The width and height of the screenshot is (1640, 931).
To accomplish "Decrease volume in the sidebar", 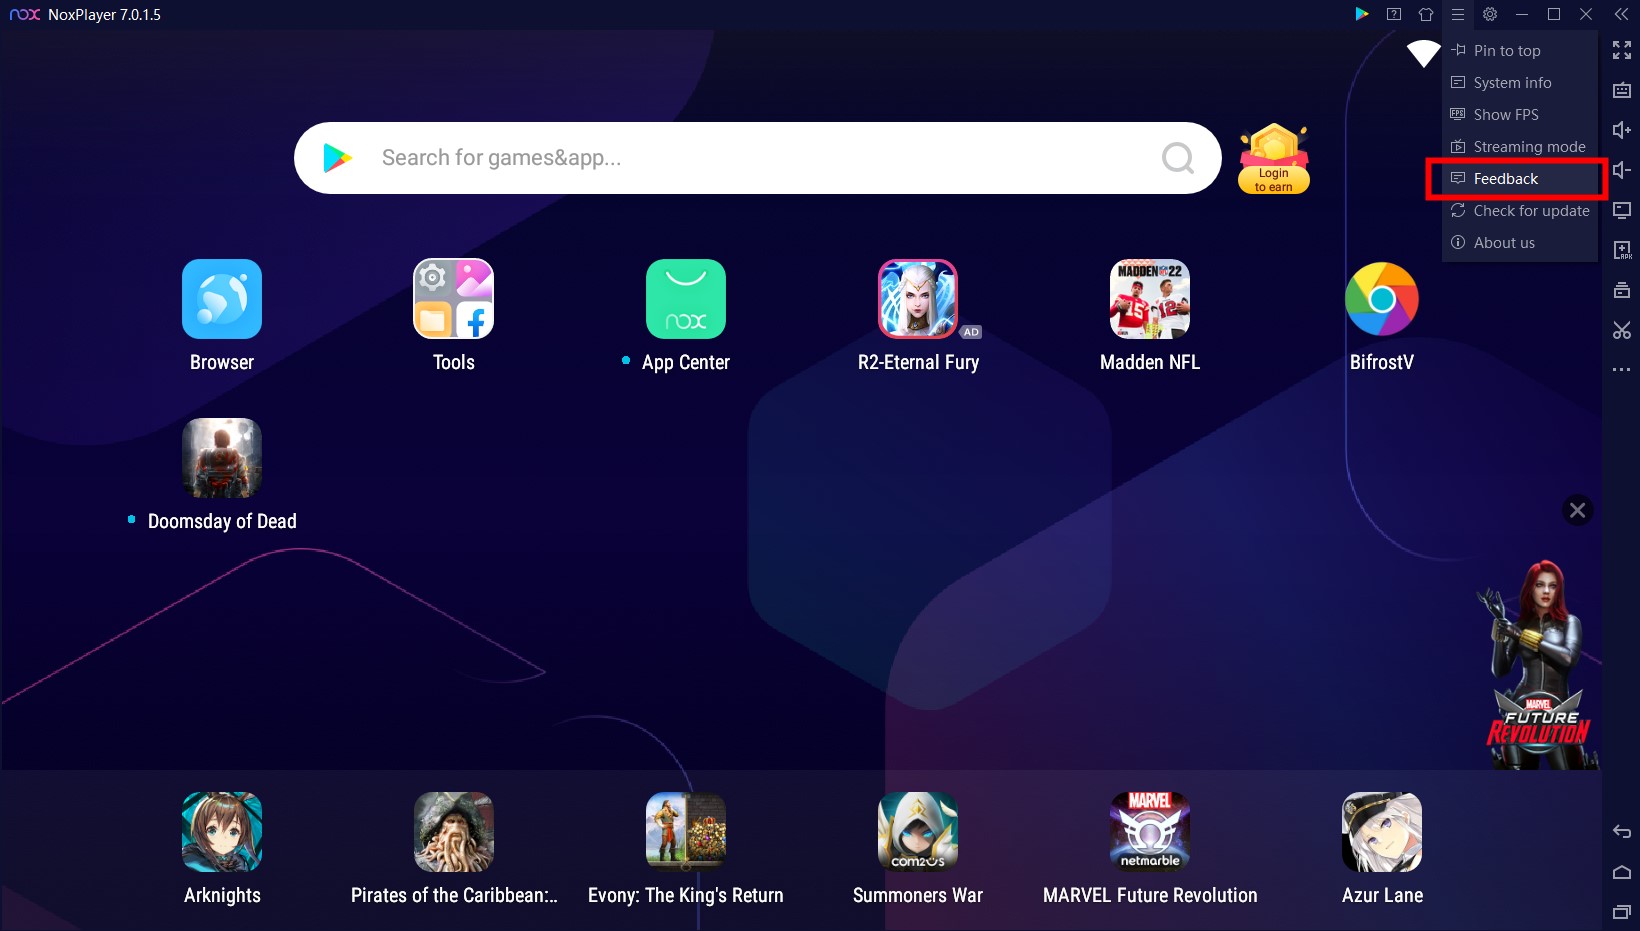I will pos(1622,170).
